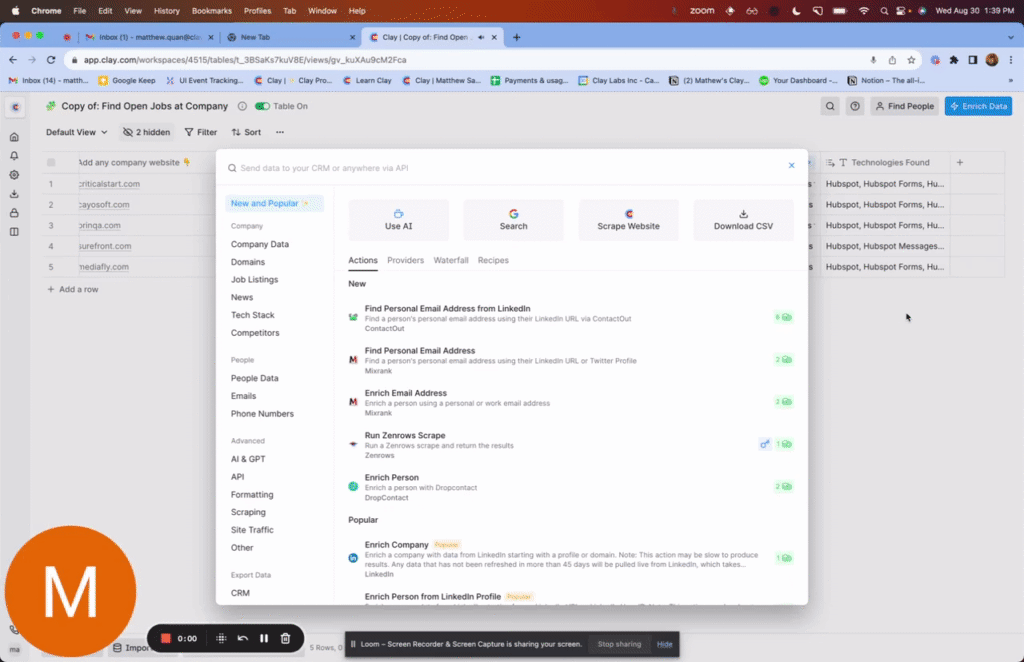Toggle the Table On switch

(x=263, y=106)
